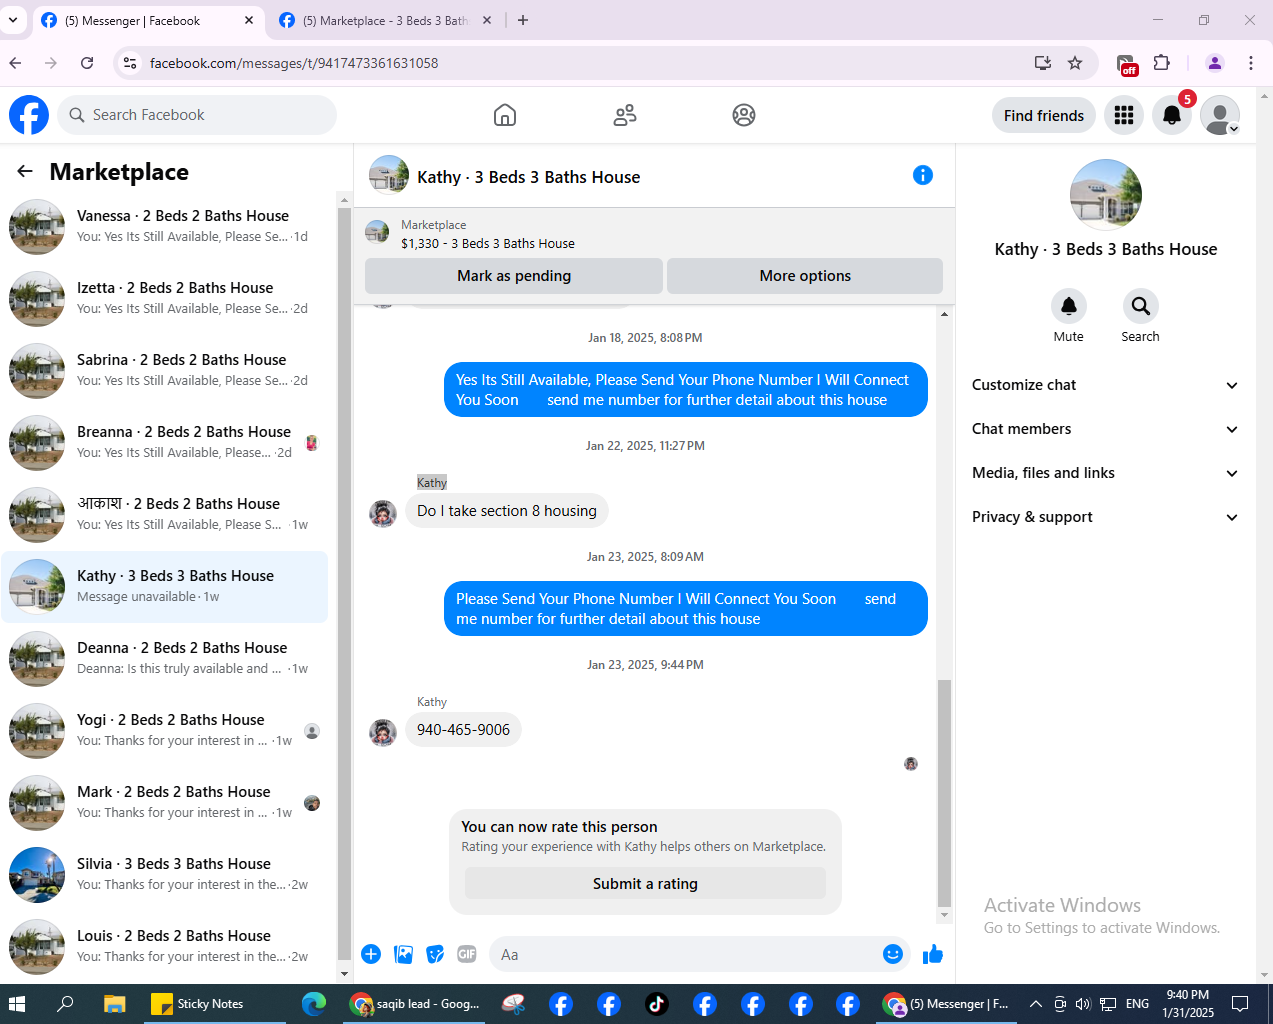Open the Windows Start menu

coord(17,1004)
